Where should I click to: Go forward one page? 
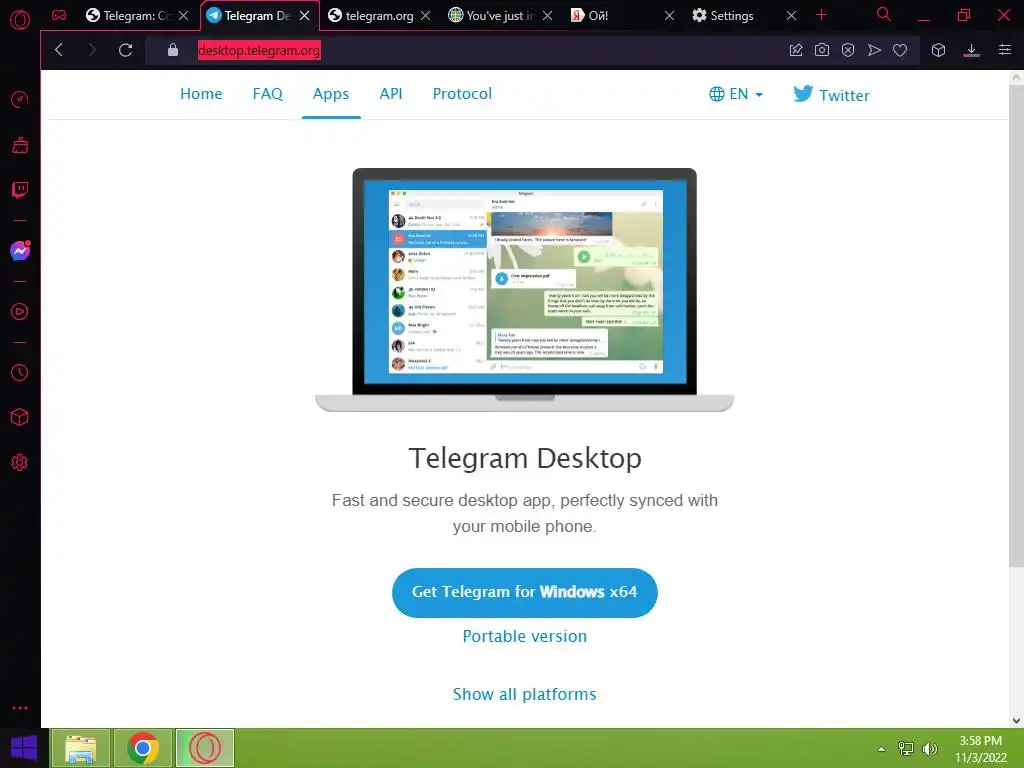[92, 50]
